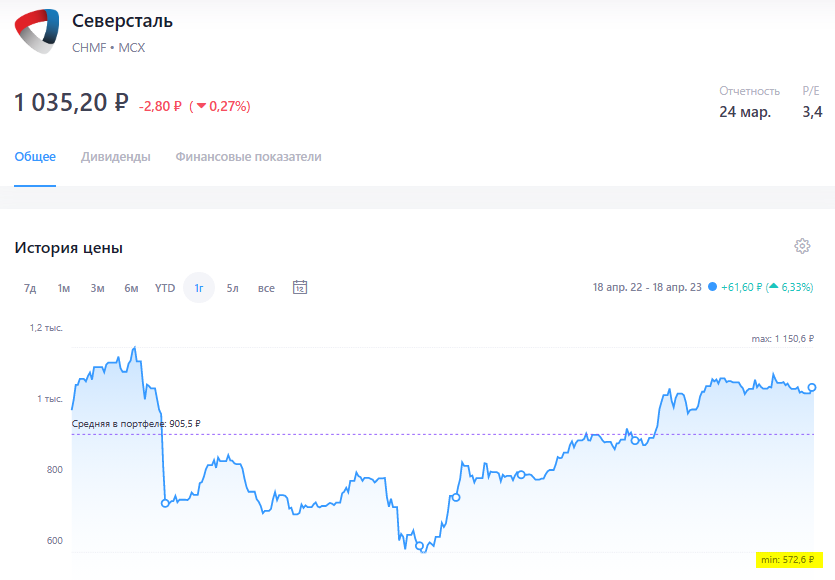
Task: Select the 1г chart period
Action: point(199,288)
